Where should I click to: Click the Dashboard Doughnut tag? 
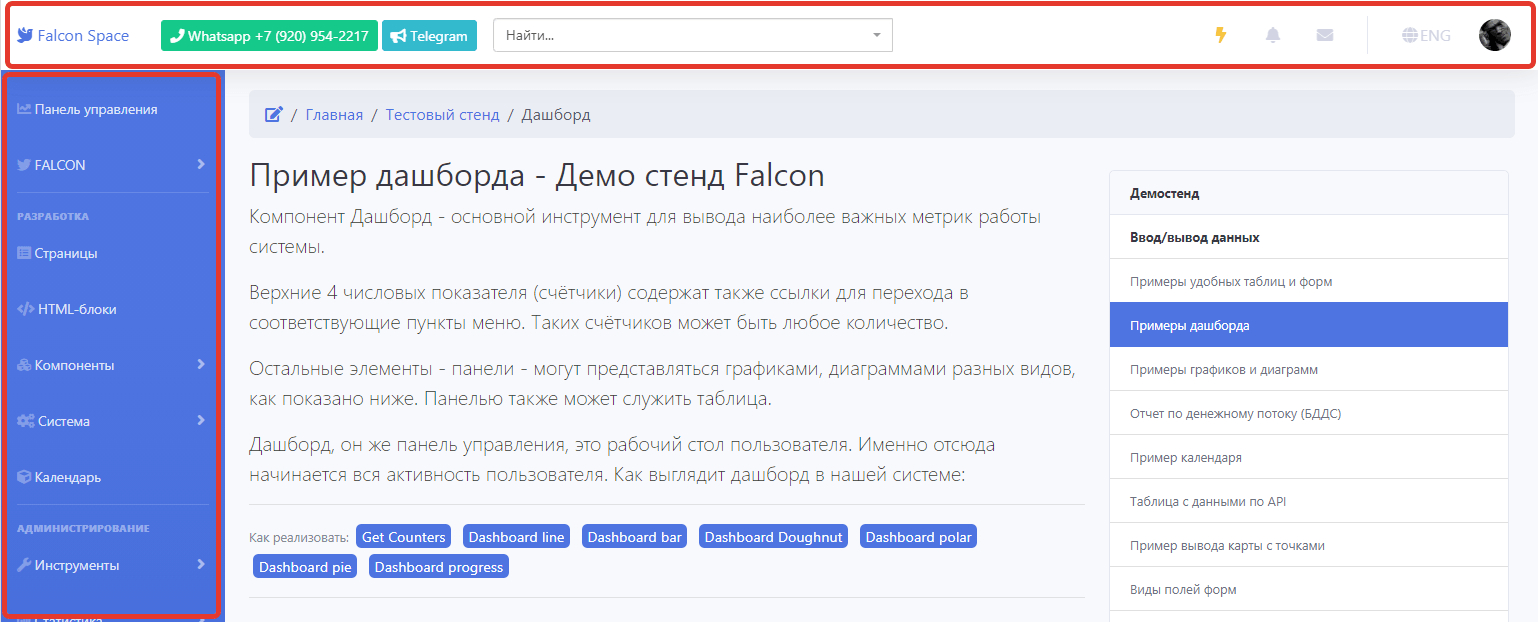tap(774, 537)
